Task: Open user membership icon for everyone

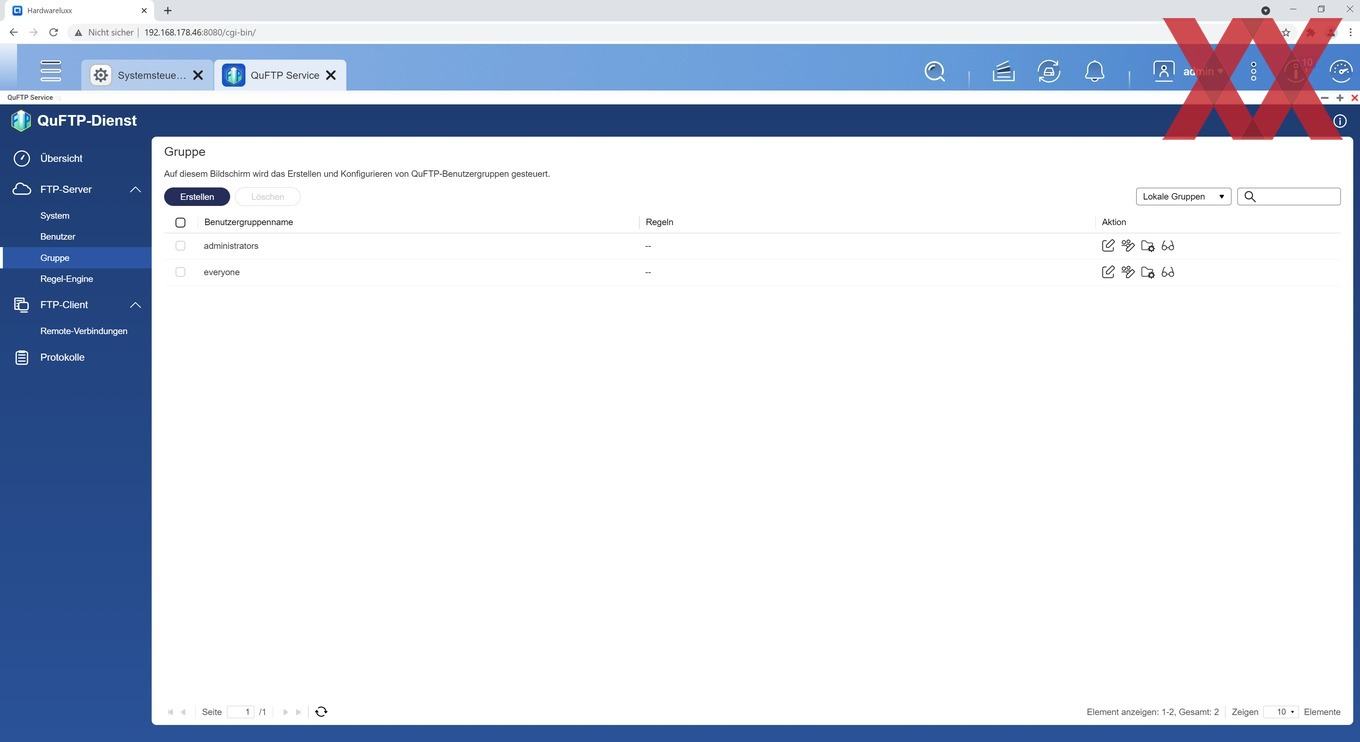Action: click(x=1128, y=272)
